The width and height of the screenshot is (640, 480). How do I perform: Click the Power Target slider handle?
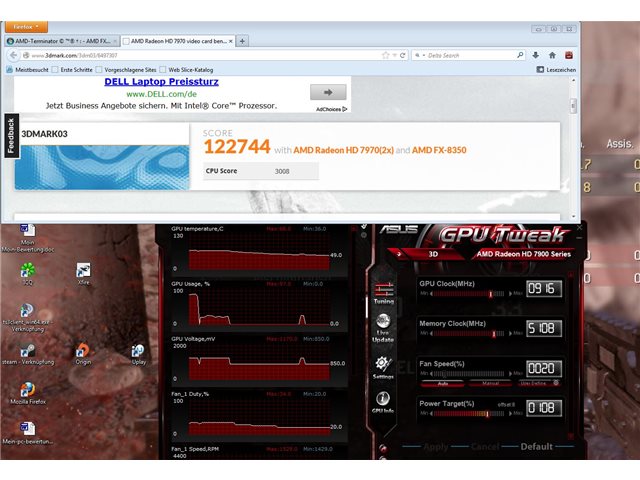pyautogui.click(x=487, y=413)
